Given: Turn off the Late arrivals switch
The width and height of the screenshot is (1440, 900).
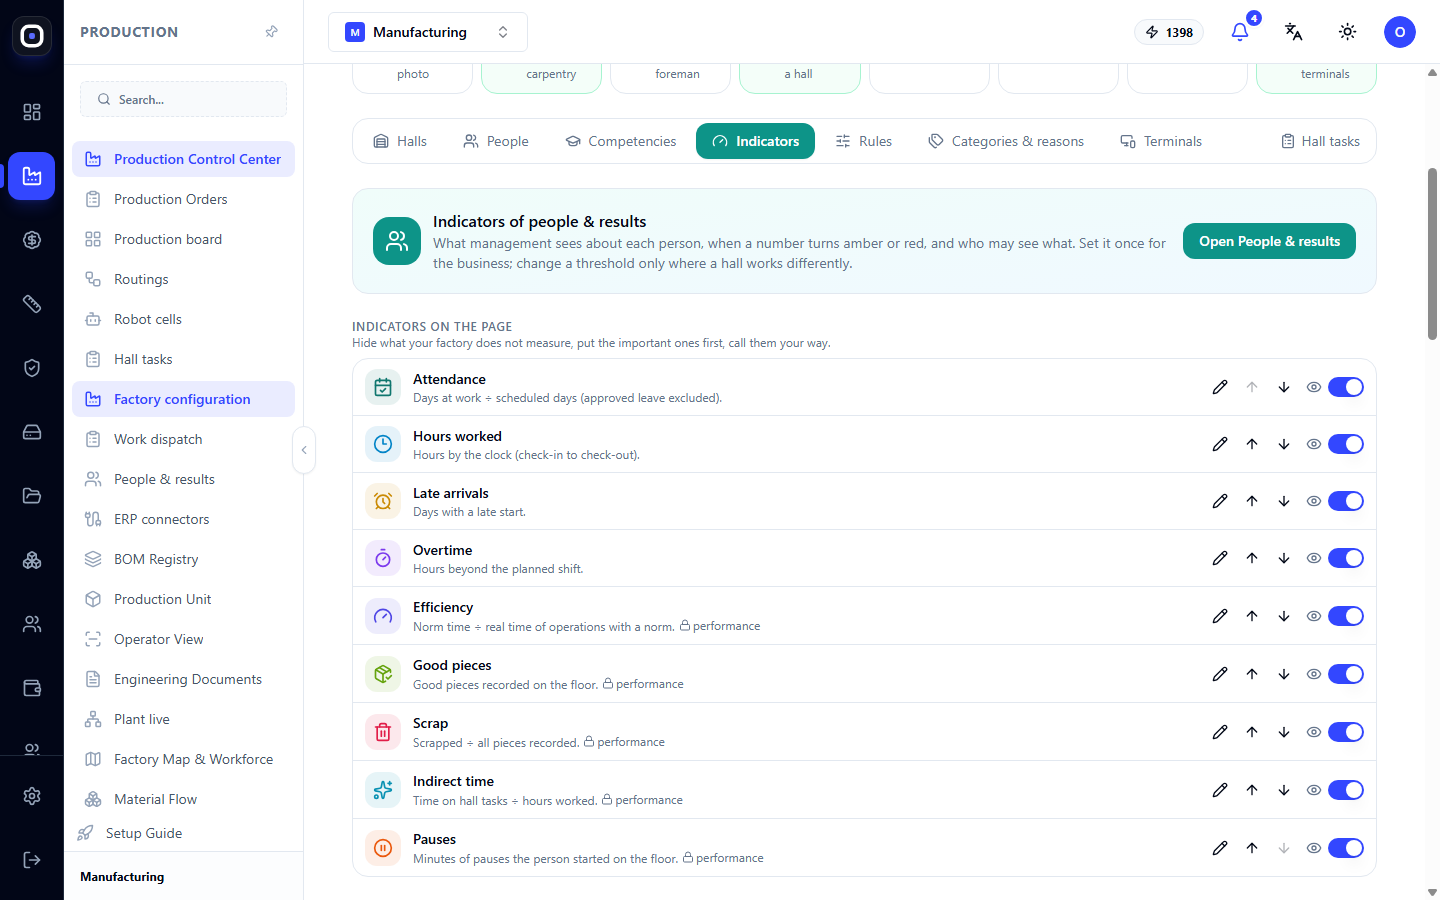Looking at the screenshot, I should (1346, 501).
